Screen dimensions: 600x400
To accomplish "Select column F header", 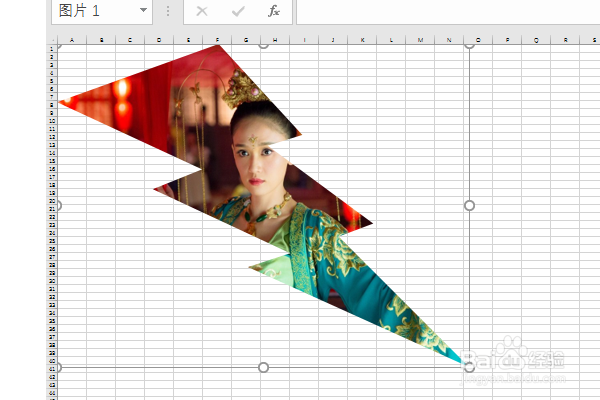I will [x=217, y=40].
